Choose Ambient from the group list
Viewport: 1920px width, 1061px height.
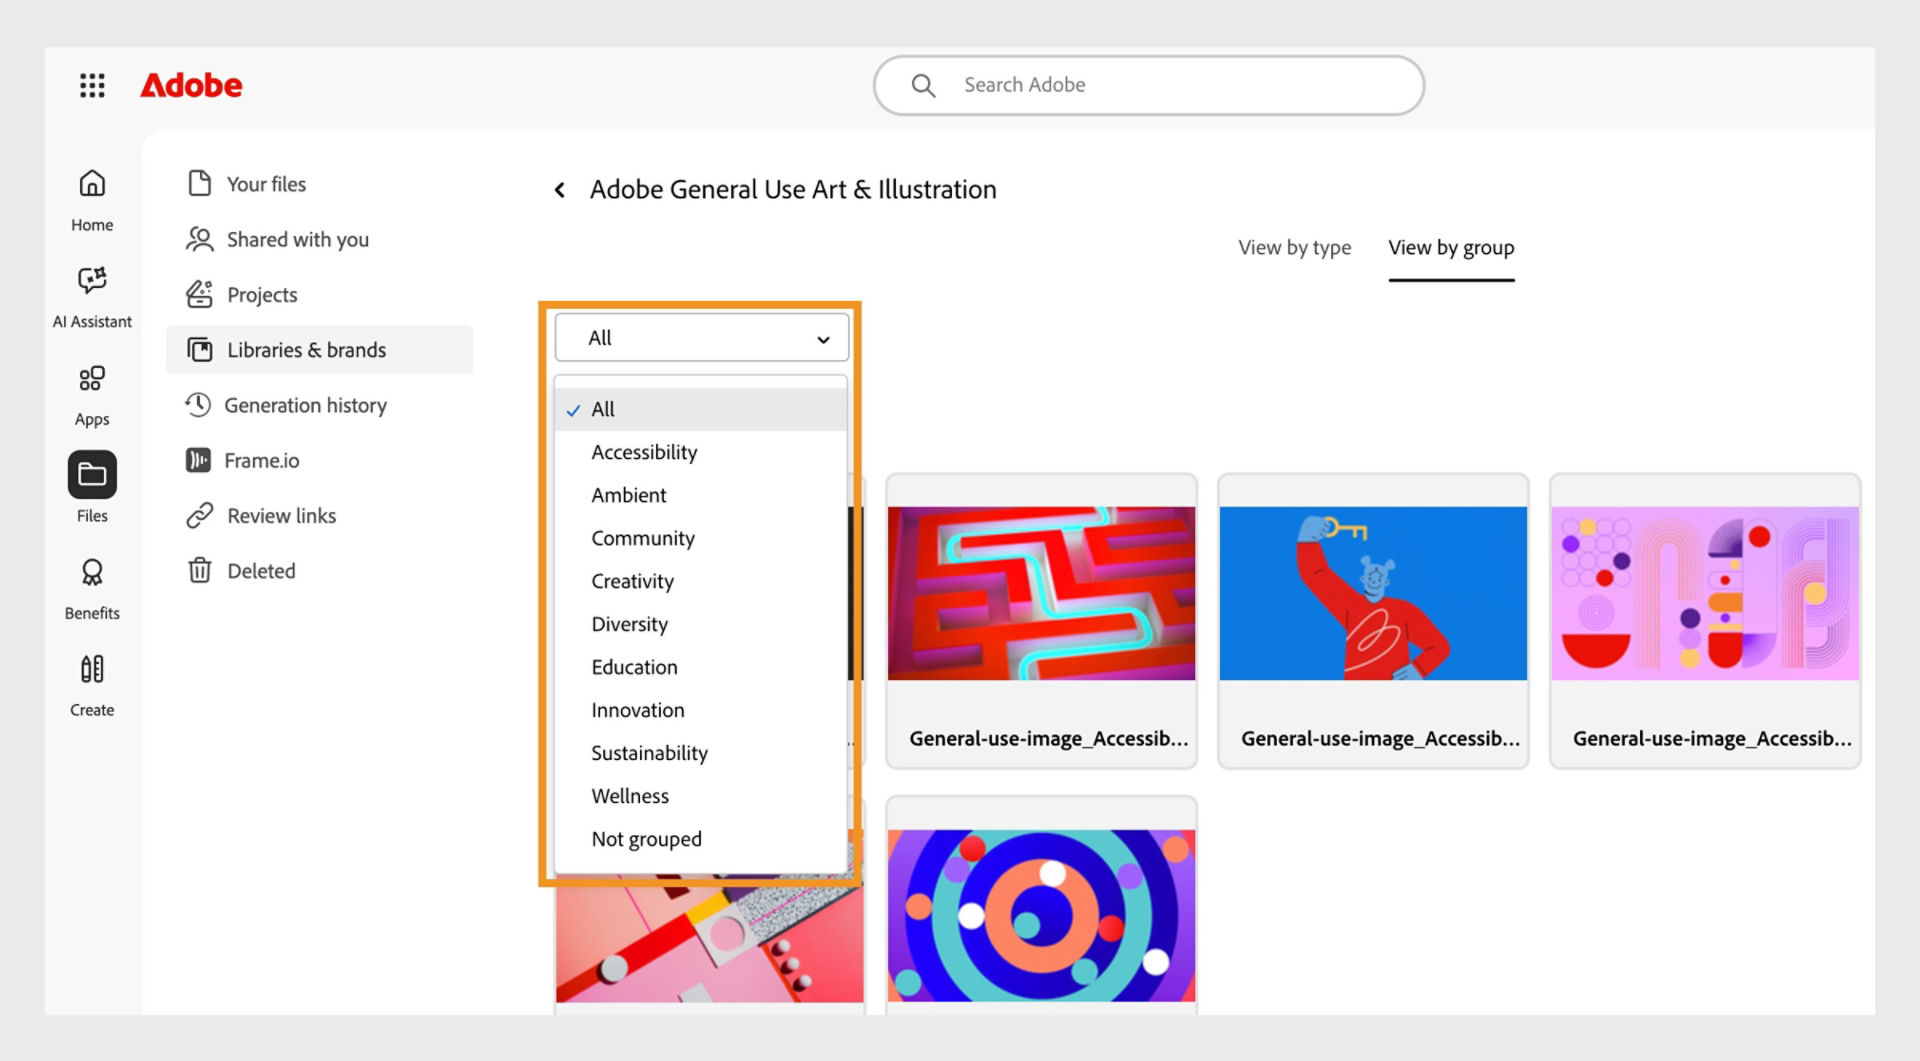pyautogui.click(x=701, y=495)
